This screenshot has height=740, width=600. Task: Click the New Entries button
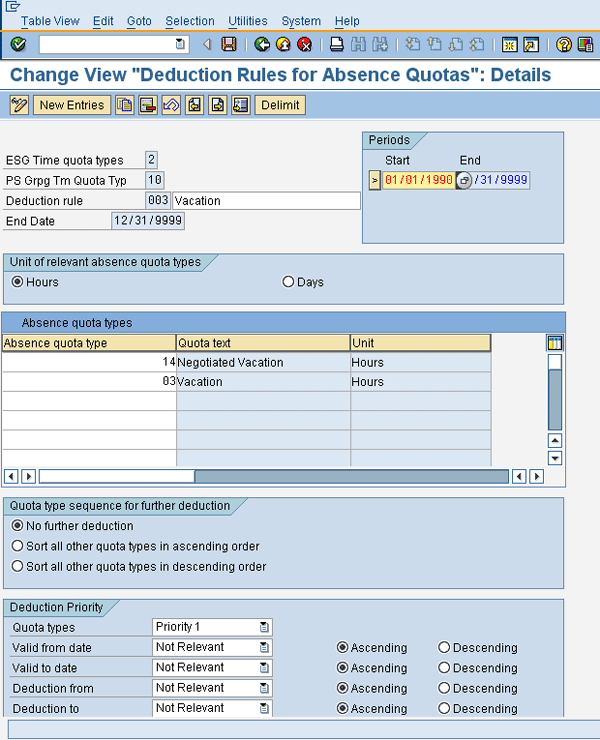pyautogui.click(x=72, y=105)
